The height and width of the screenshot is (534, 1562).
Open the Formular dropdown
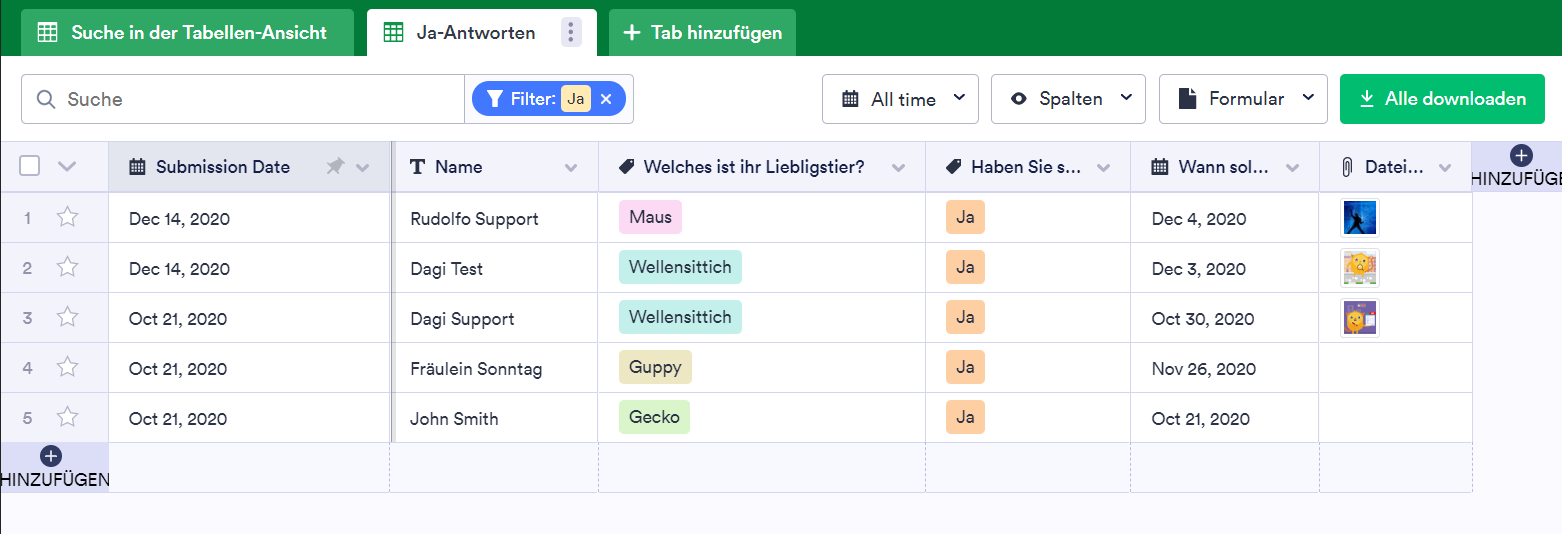coord(1243,99)
